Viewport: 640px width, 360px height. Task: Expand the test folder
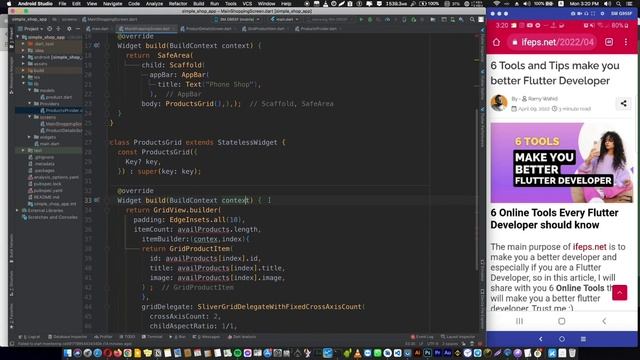coord(24,150)
